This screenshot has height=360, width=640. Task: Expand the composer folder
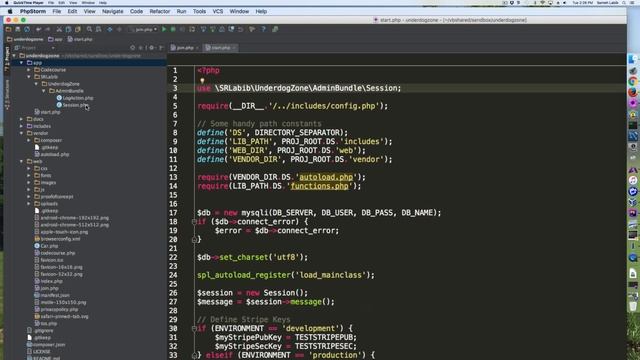click(x=29, y=140)
